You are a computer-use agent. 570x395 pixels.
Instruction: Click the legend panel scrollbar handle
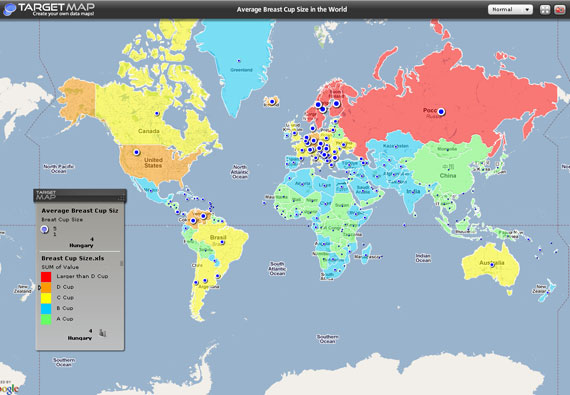click(121, 263)
